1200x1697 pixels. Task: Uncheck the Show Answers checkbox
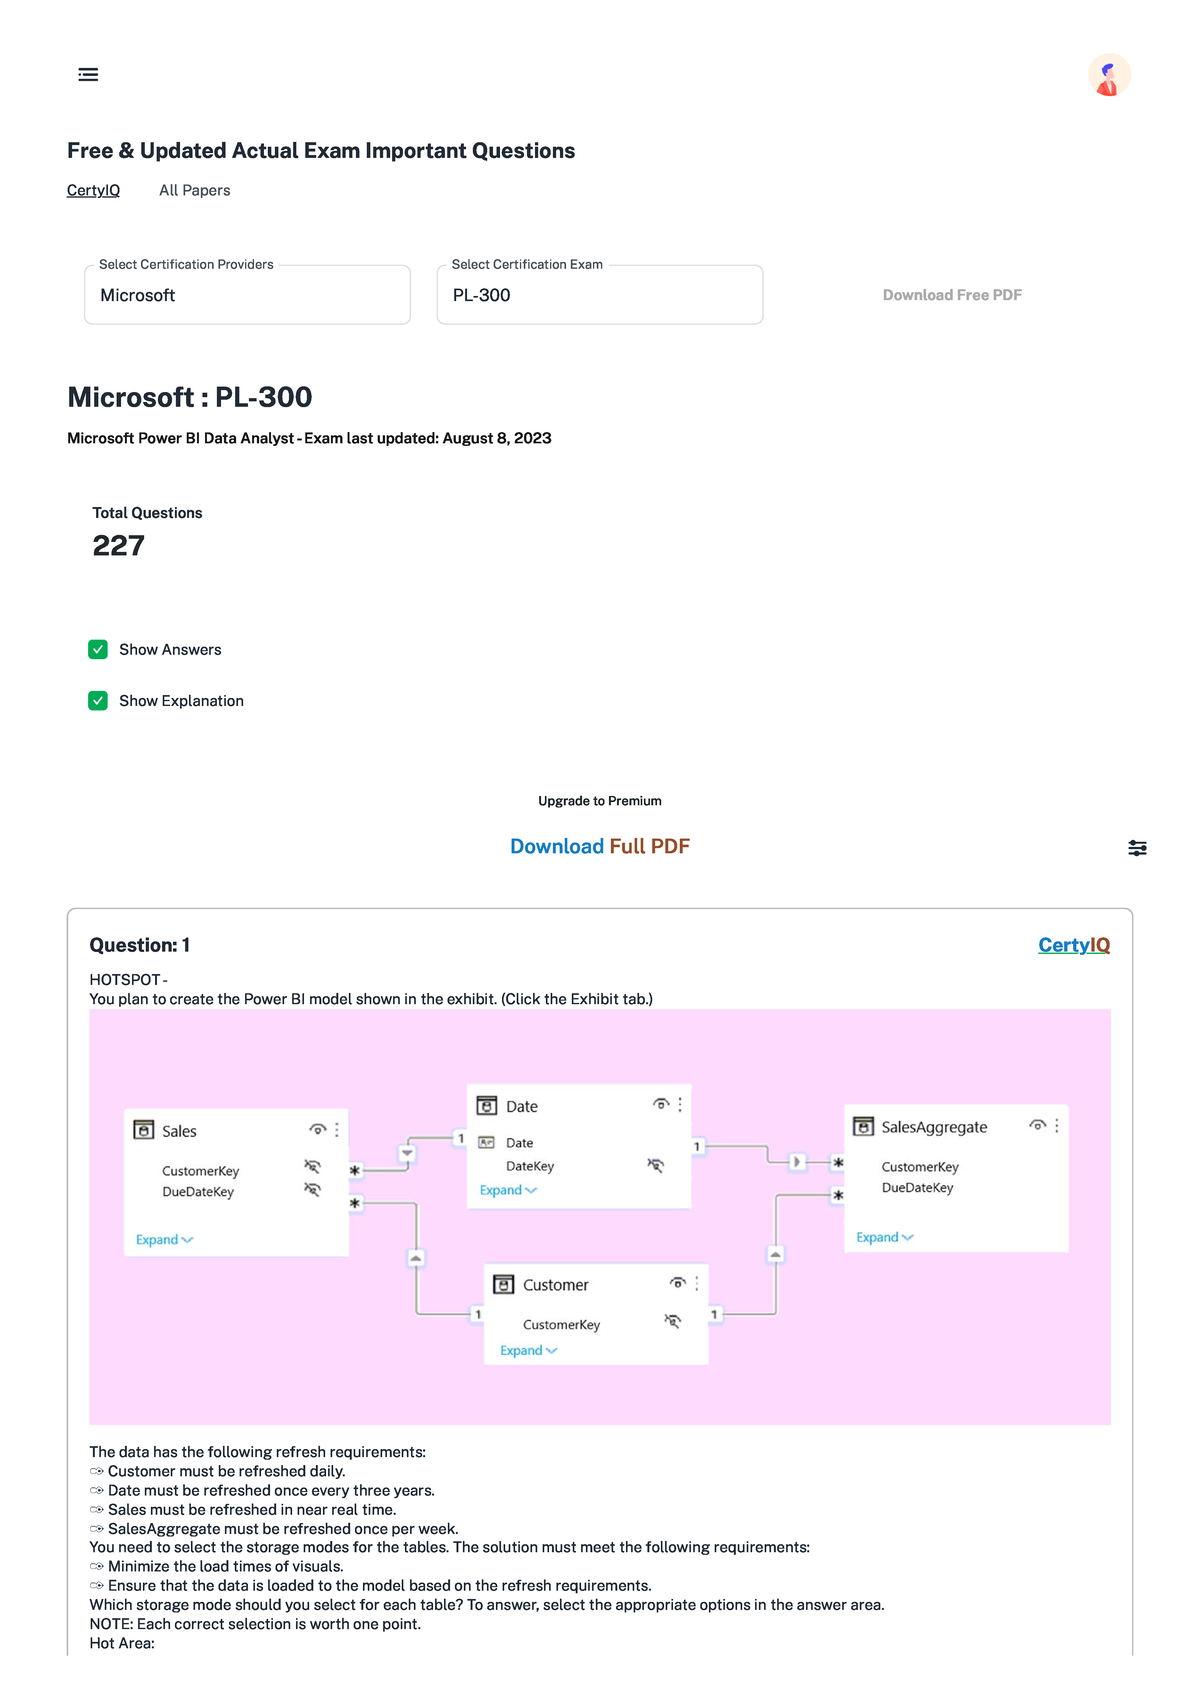coord(97,649)
